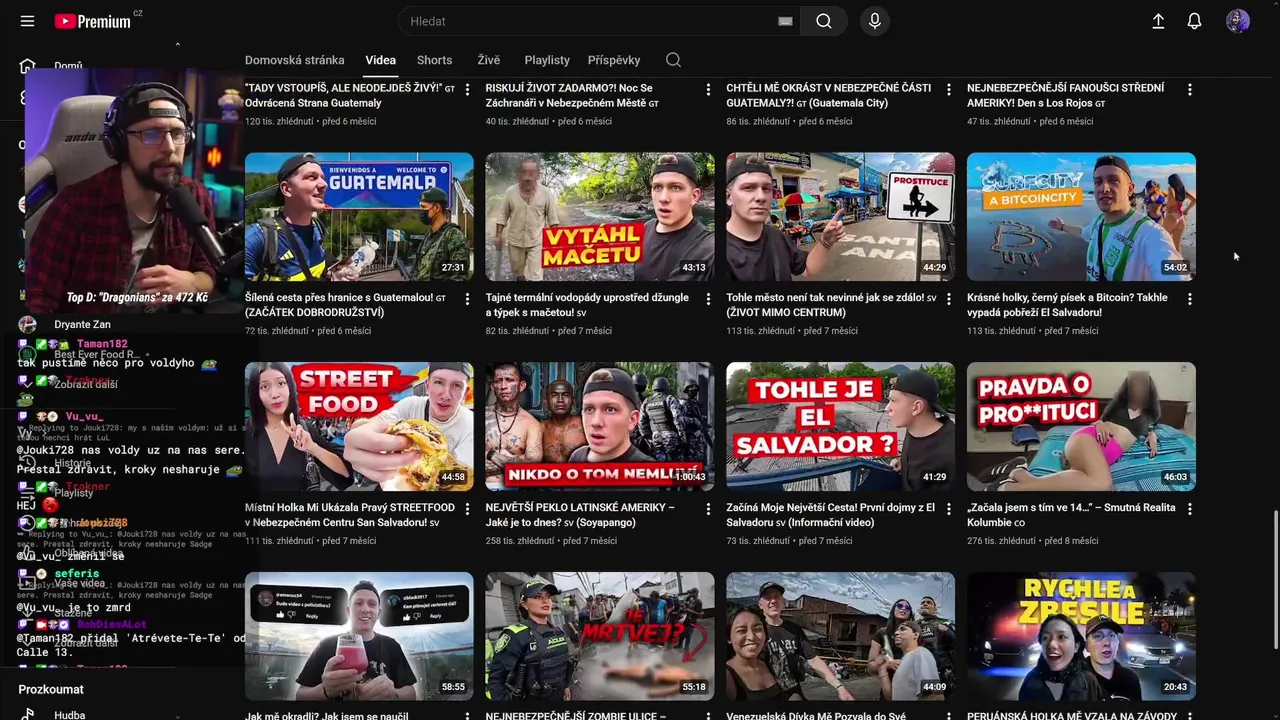The height and width of the screenshot is (720, 1280).
Task: Open the 58:55 drink video thumbnail
Action: [x=359, y=636]
